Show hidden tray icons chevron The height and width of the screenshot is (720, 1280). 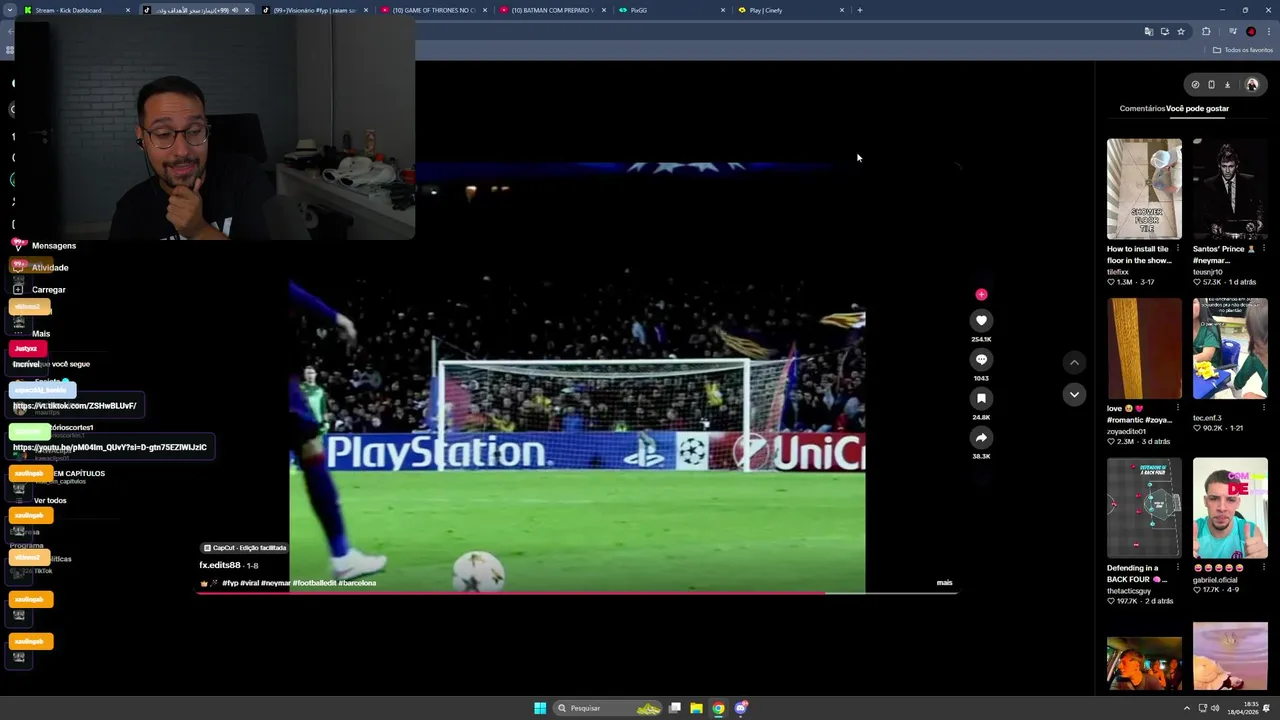click(1188, 708)
